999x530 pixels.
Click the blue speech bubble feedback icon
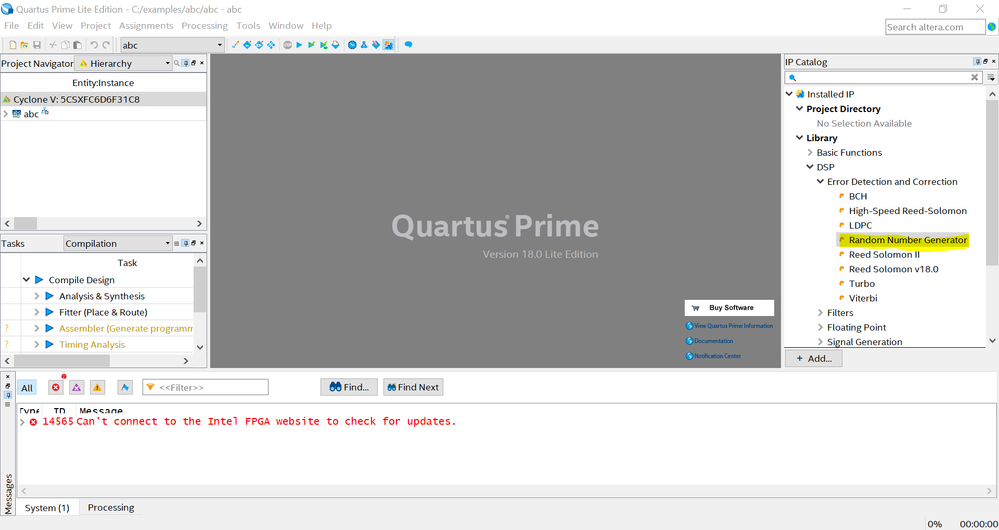(408, 45)
